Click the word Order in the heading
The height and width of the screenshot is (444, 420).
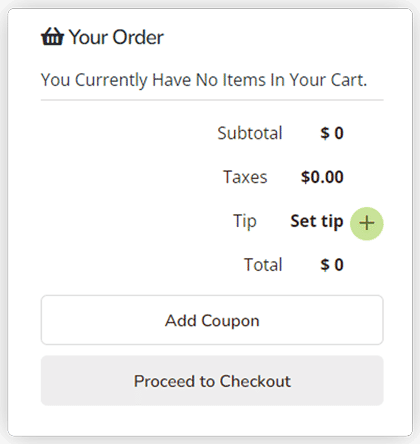pyautogui.click(x=138, y=37)
